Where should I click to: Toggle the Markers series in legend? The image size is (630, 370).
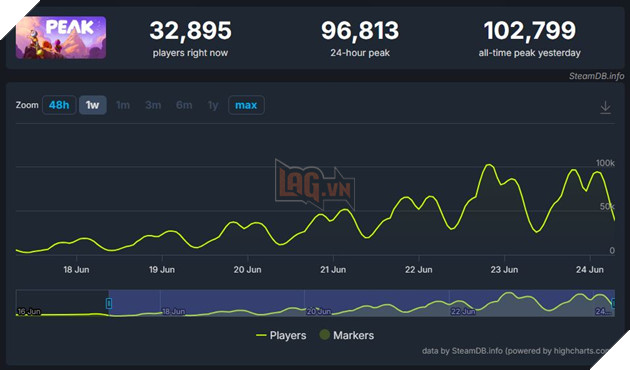point(347,335)
